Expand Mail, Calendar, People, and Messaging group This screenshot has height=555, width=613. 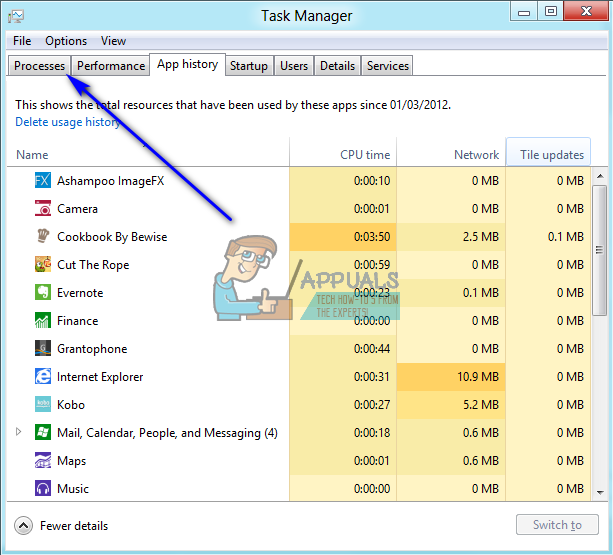click(18, 432)
